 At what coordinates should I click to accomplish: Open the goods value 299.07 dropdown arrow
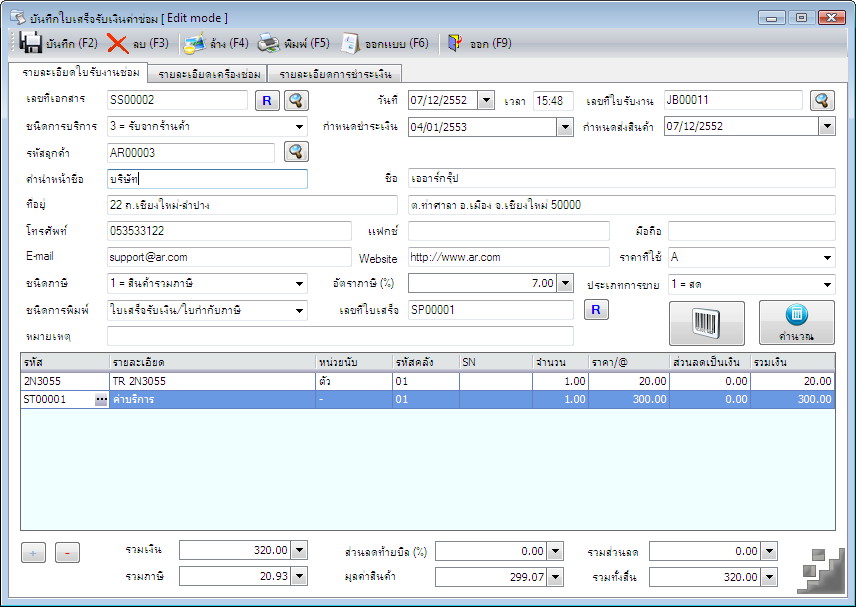coord(555,577)
